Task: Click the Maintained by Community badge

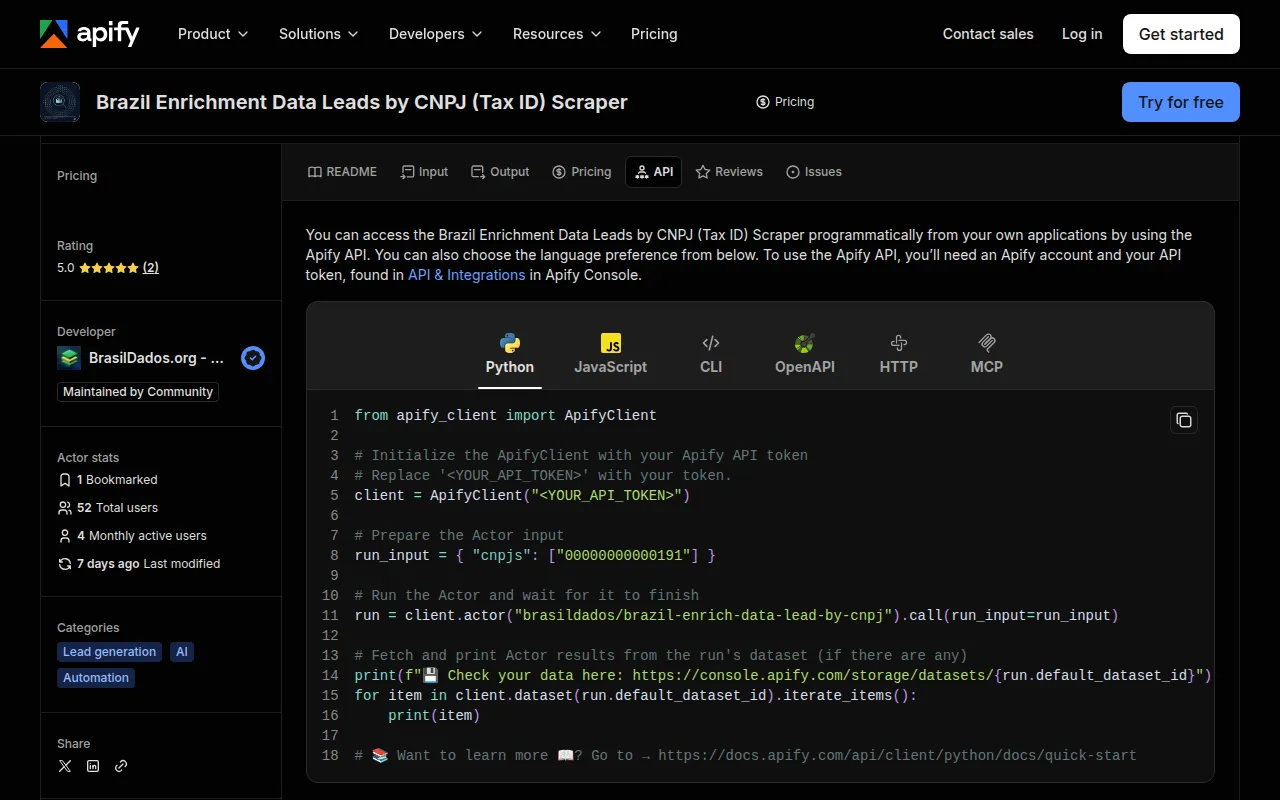Action: (x=138, y=392)
